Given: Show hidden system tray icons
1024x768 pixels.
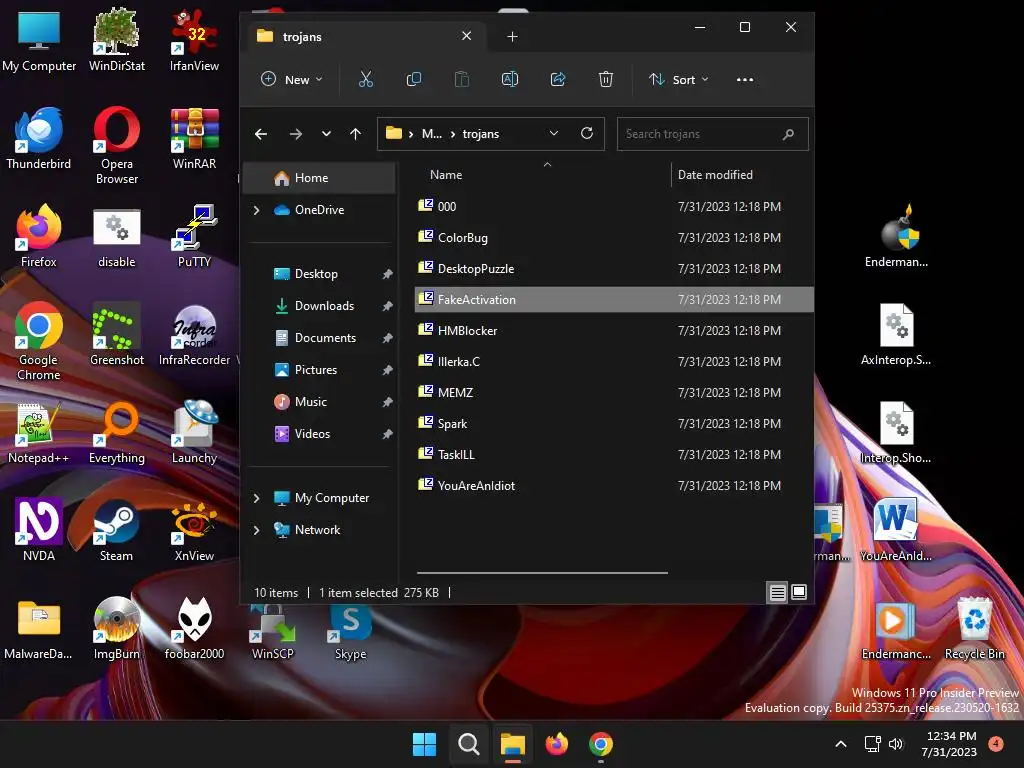Looking at the screenshot, I should (841, 744).
